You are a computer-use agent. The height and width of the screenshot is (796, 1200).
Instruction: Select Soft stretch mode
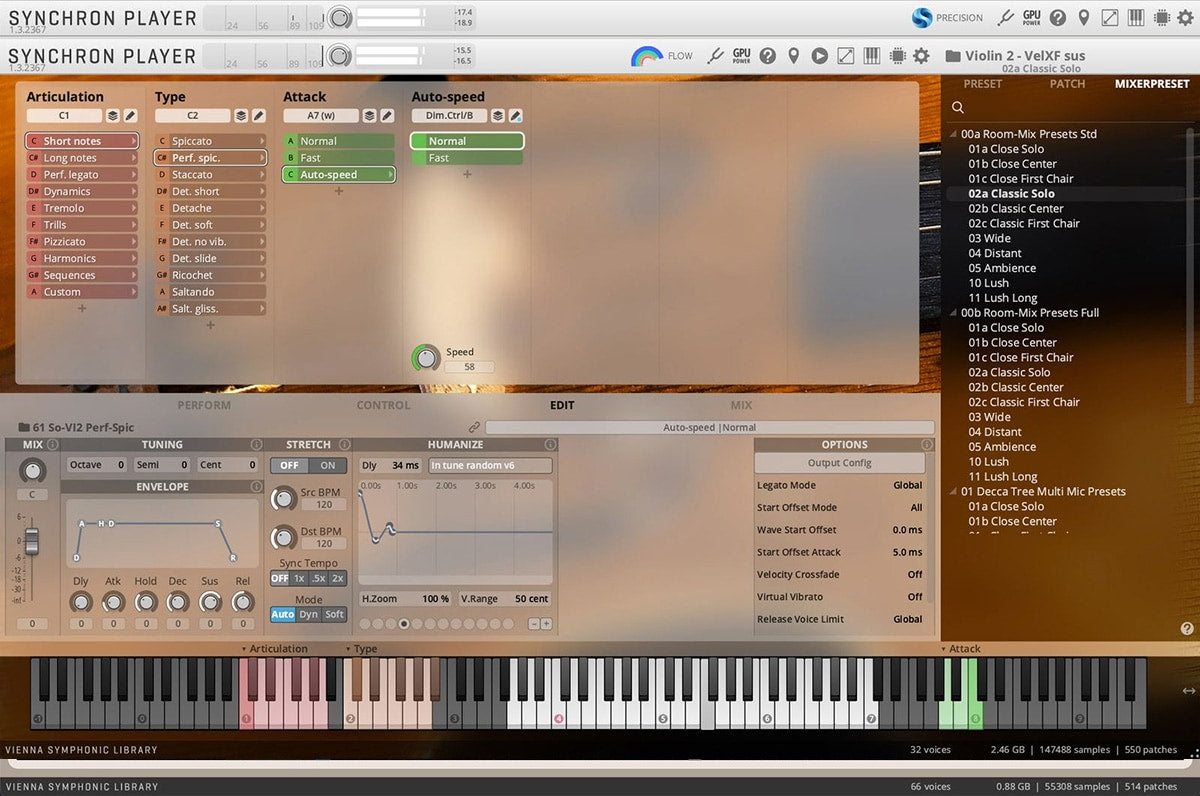point(334,615)
